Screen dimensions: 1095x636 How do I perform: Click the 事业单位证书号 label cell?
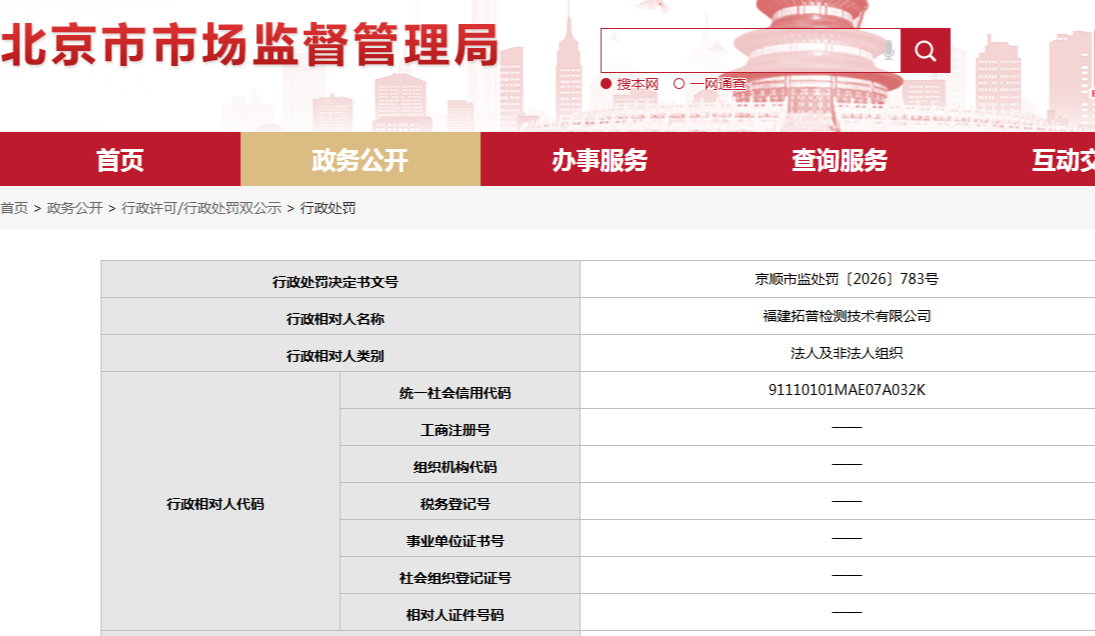(x=460, y=538)
